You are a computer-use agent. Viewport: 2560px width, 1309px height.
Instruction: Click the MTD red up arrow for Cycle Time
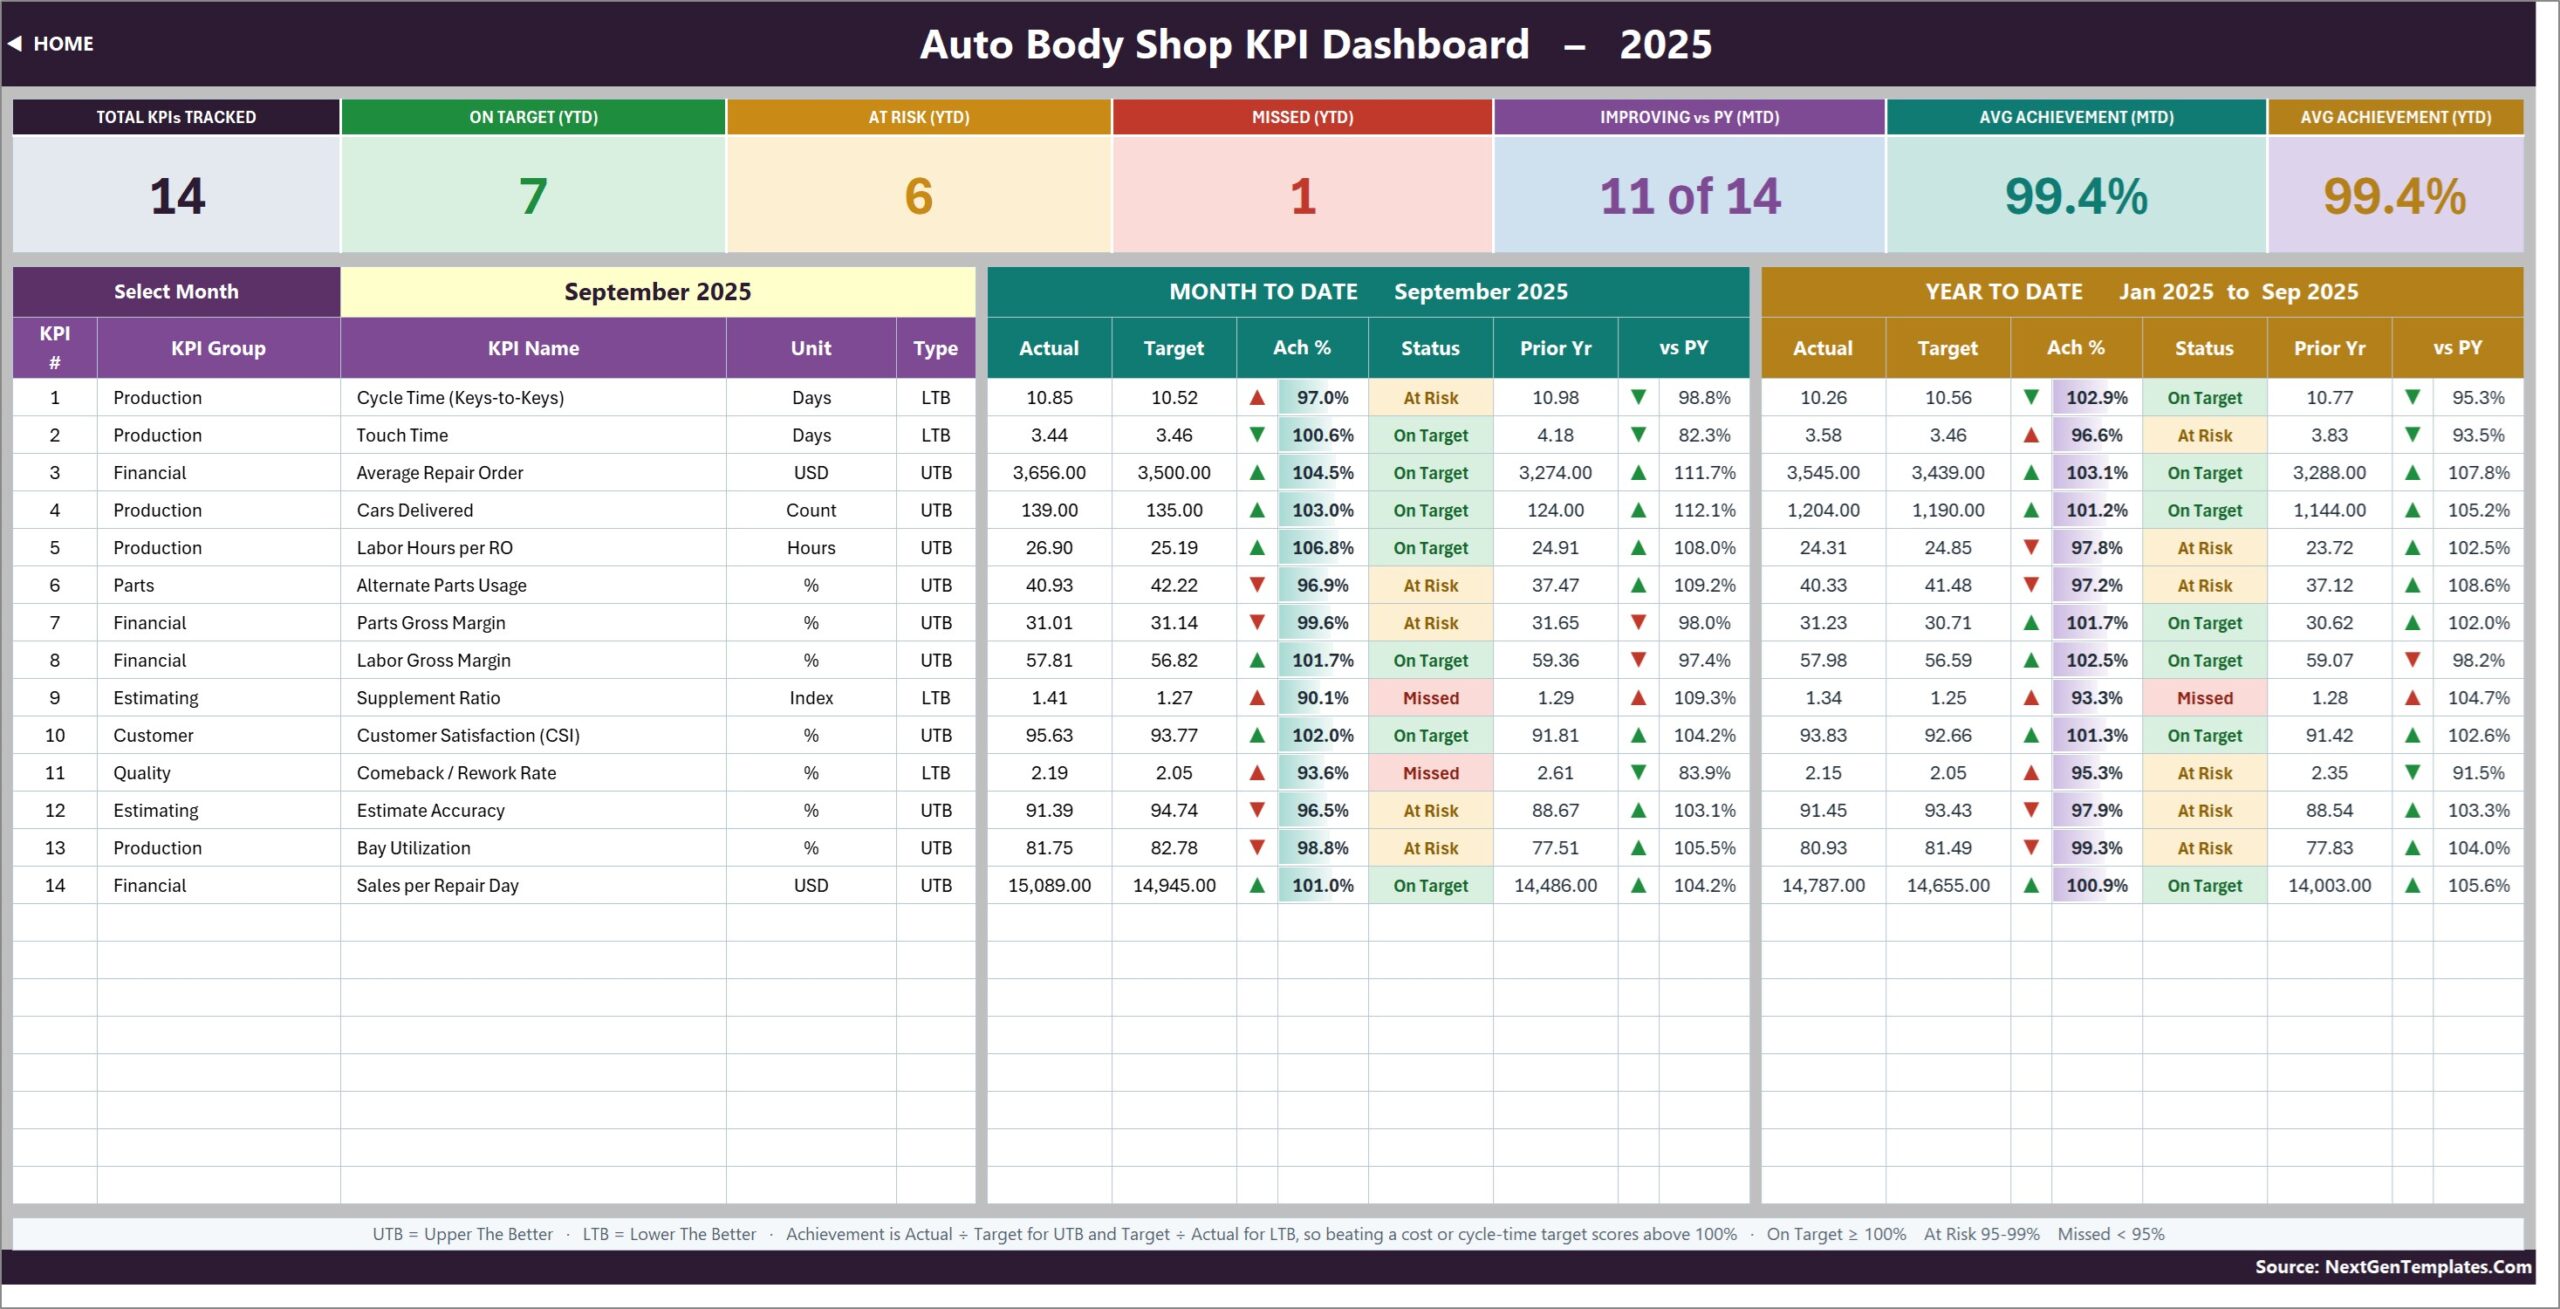tap(1257, 398)
